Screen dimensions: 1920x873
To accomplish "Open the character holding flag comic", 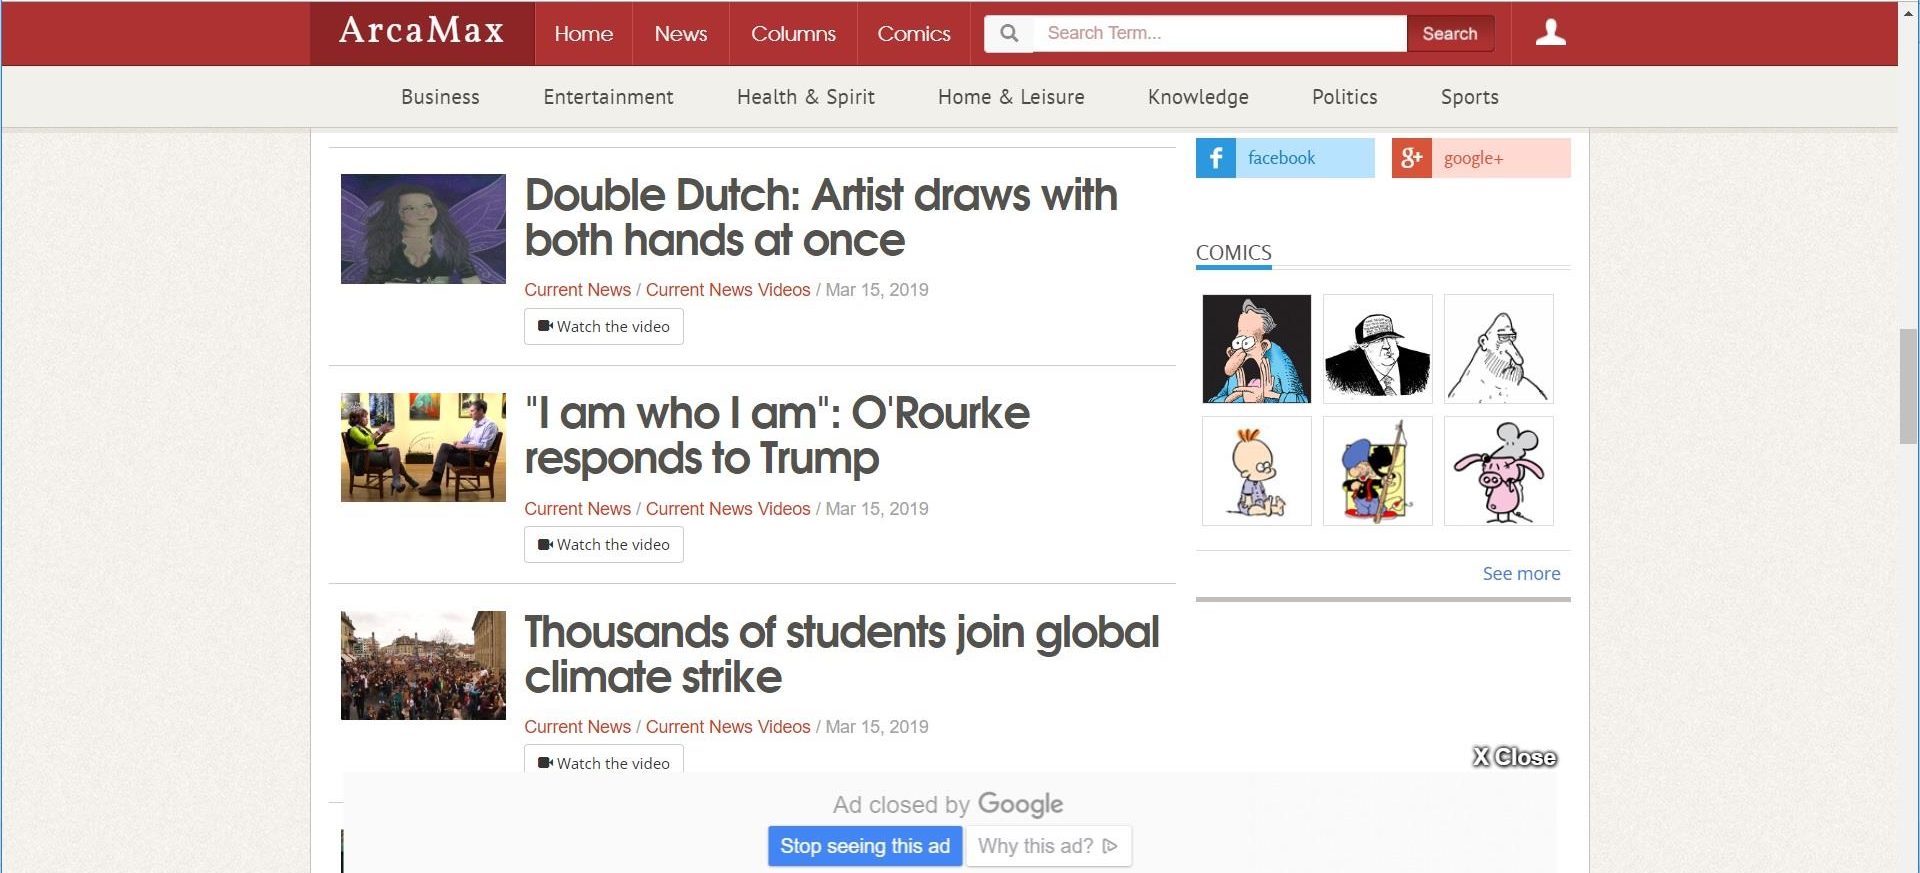I will tap(1378, 471).
